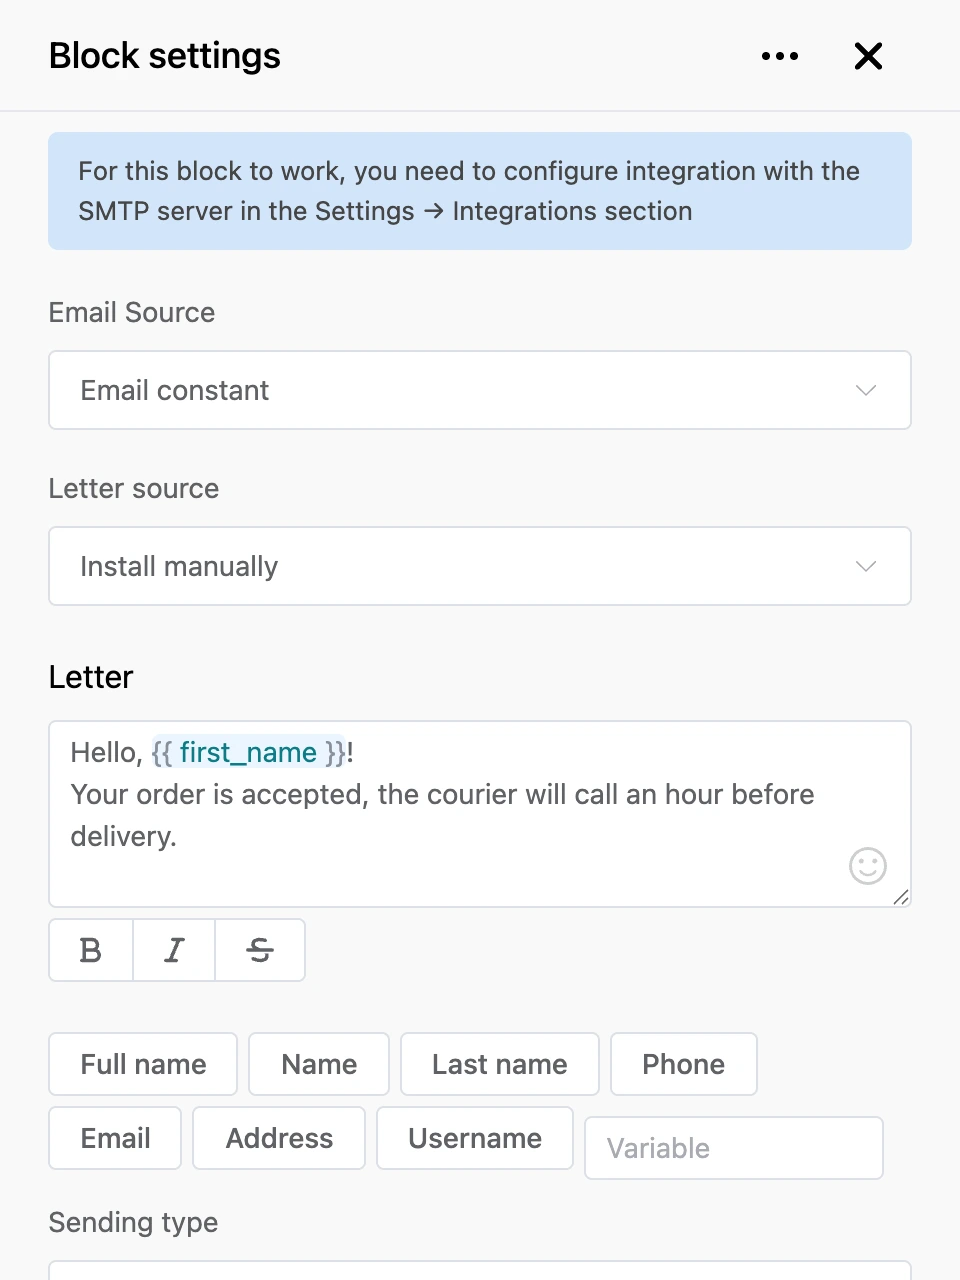Insert the Address variable

tap(279, 1138)
